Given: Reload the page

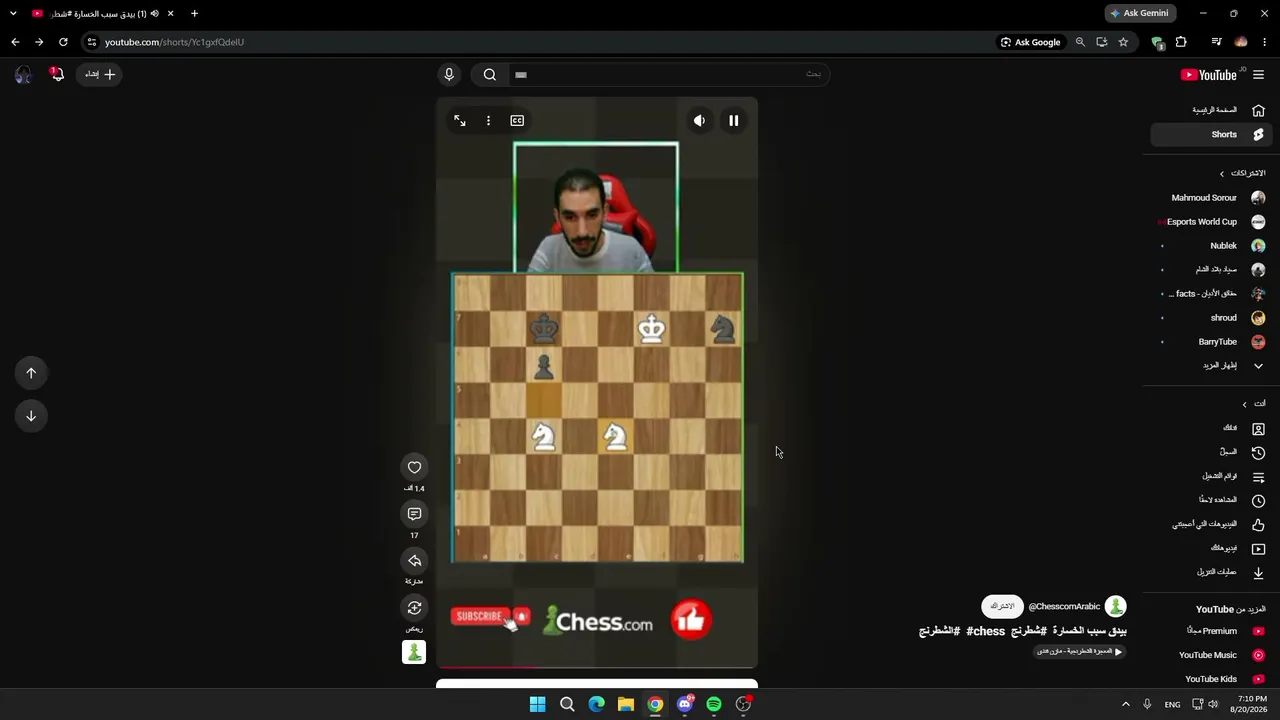Looking at the screenshot, I should pyautogui.click(x=63, y=42).
